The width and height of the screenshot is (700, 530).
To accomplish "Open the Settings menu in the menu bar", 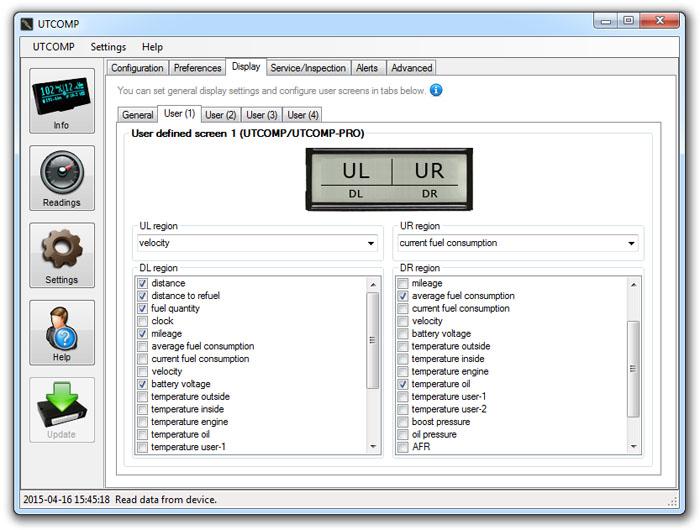I will (x=108, y=47).
